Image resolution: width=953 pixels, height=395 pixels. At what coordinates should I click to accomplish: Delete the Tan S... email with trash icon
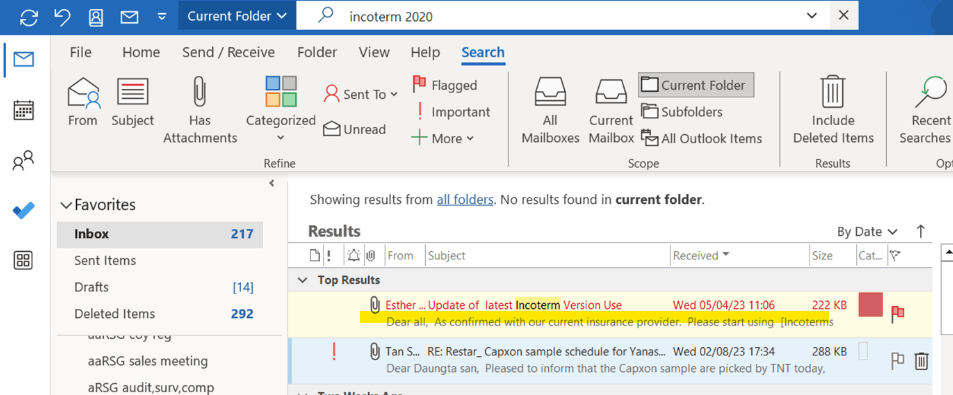[921, 361]
